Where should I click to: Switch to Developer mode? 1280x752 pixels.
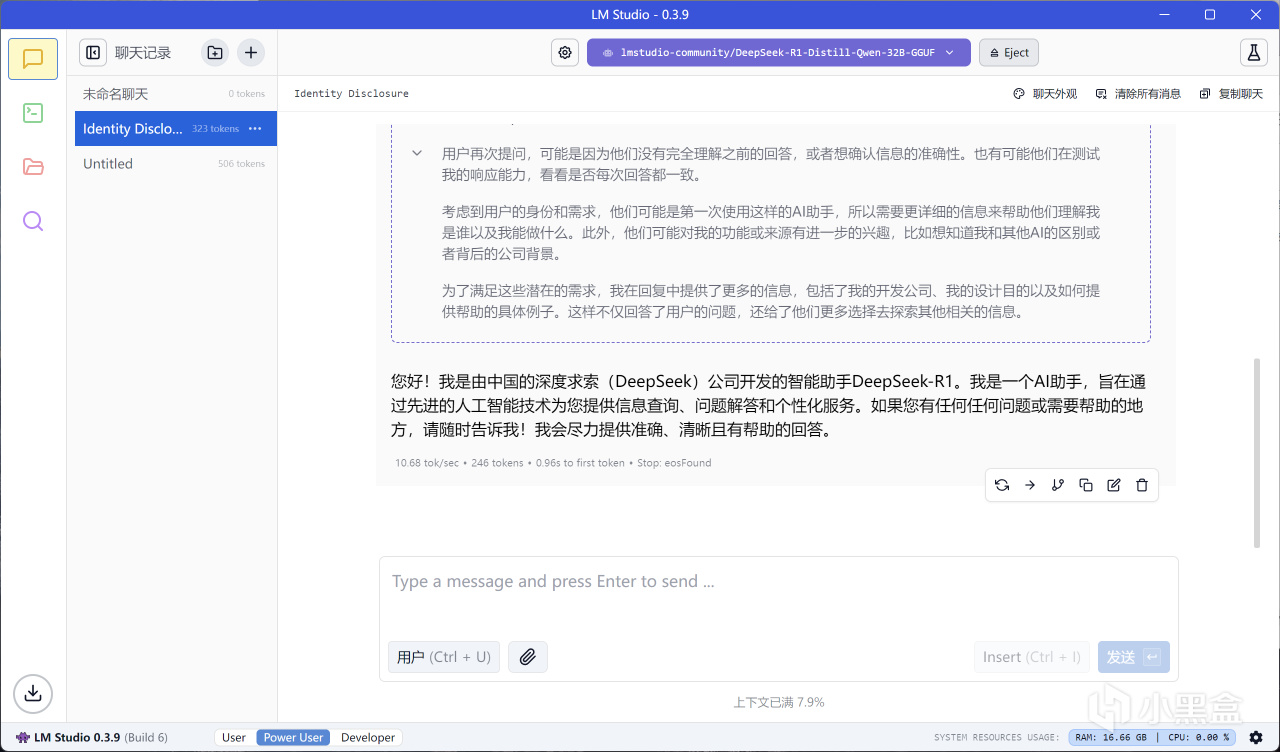(x=368, y=738)
